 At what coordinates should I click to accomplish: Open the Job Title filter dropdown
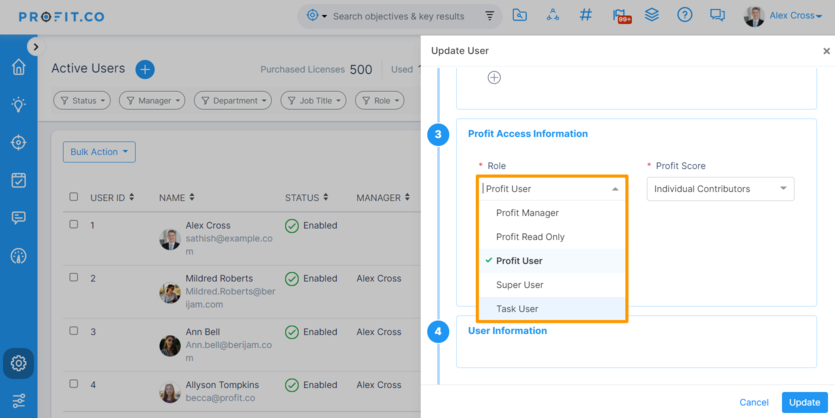tap(313, 101)
